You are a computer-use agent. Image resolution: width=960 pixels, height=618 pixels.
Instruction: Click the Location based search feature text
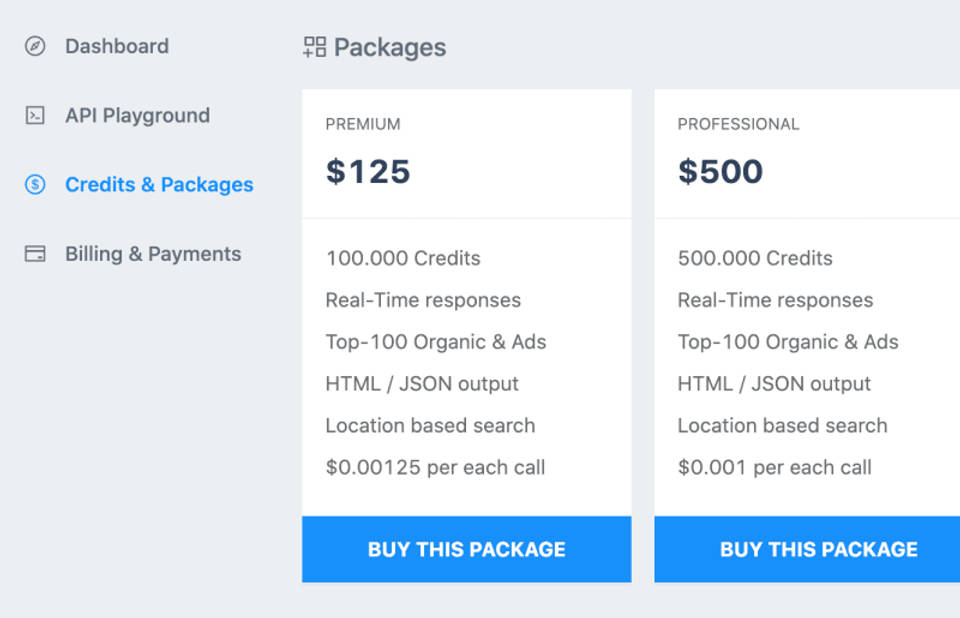point(428,425)
